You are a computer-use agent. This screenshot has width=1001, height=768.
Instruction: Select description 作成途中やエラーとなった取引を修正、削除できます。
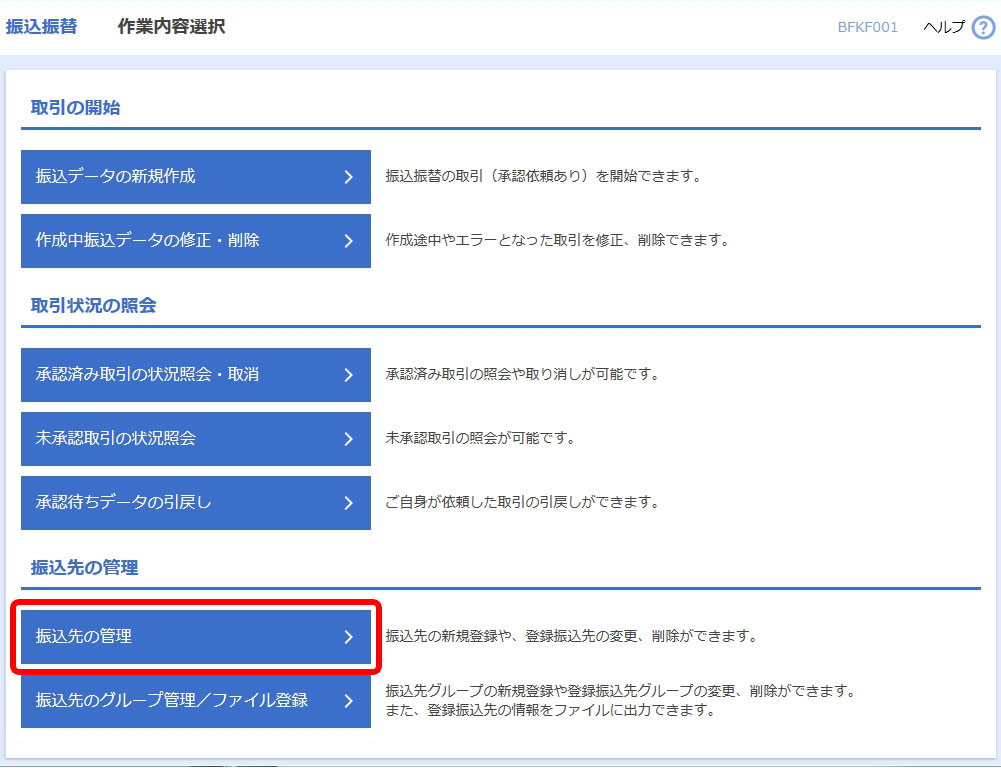pos(557,240)
